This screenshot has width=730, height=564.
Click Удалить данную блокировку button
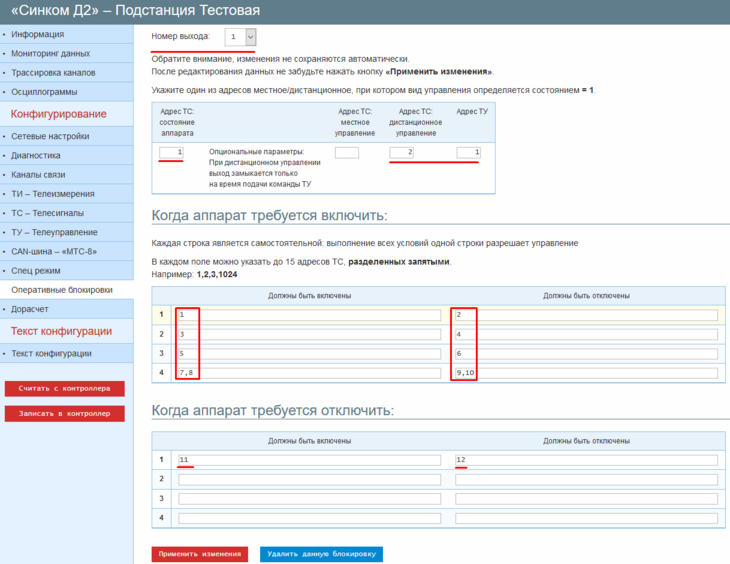click(321, 554)
